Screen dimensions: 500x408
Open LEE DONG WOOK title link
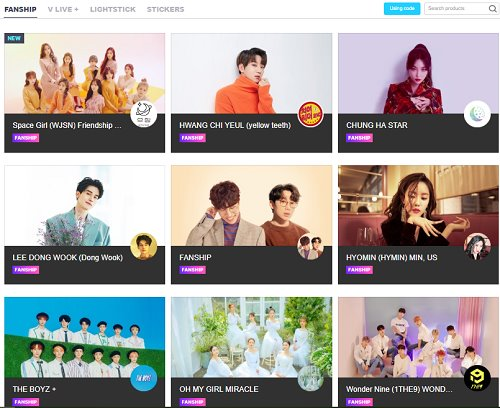pyautogui.click(x=68, y=257)
